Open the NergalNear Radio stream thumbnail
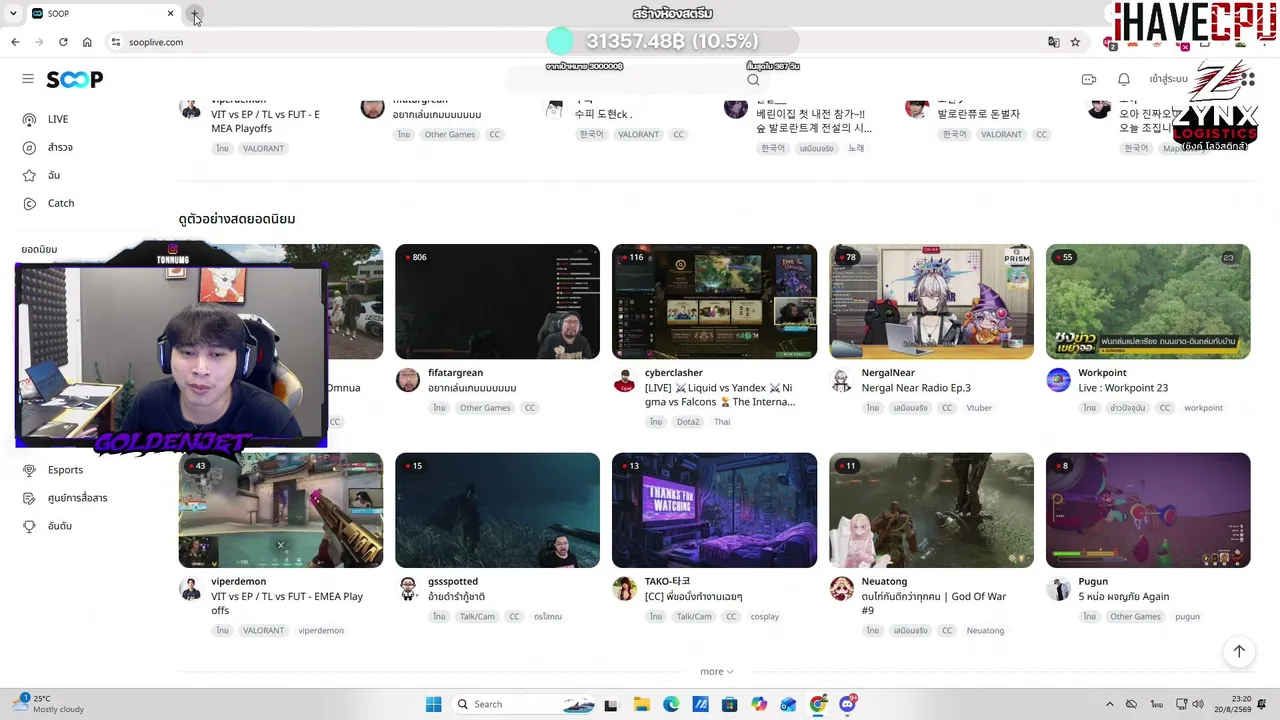This screenshot has height=720, width=1280. (x=931, y=301)
